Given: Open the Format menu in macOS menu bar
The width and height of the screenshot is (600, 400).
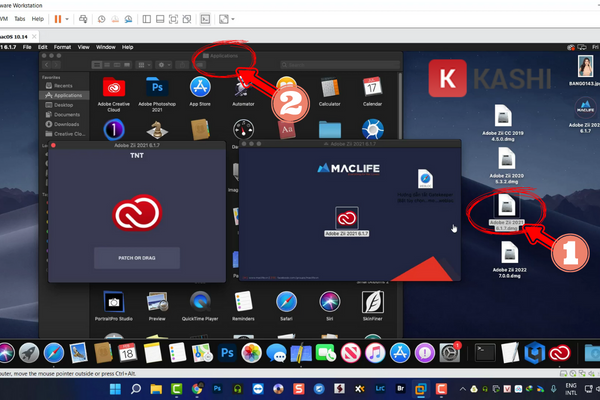Looking at the screenshot, I should coord(62,47).
